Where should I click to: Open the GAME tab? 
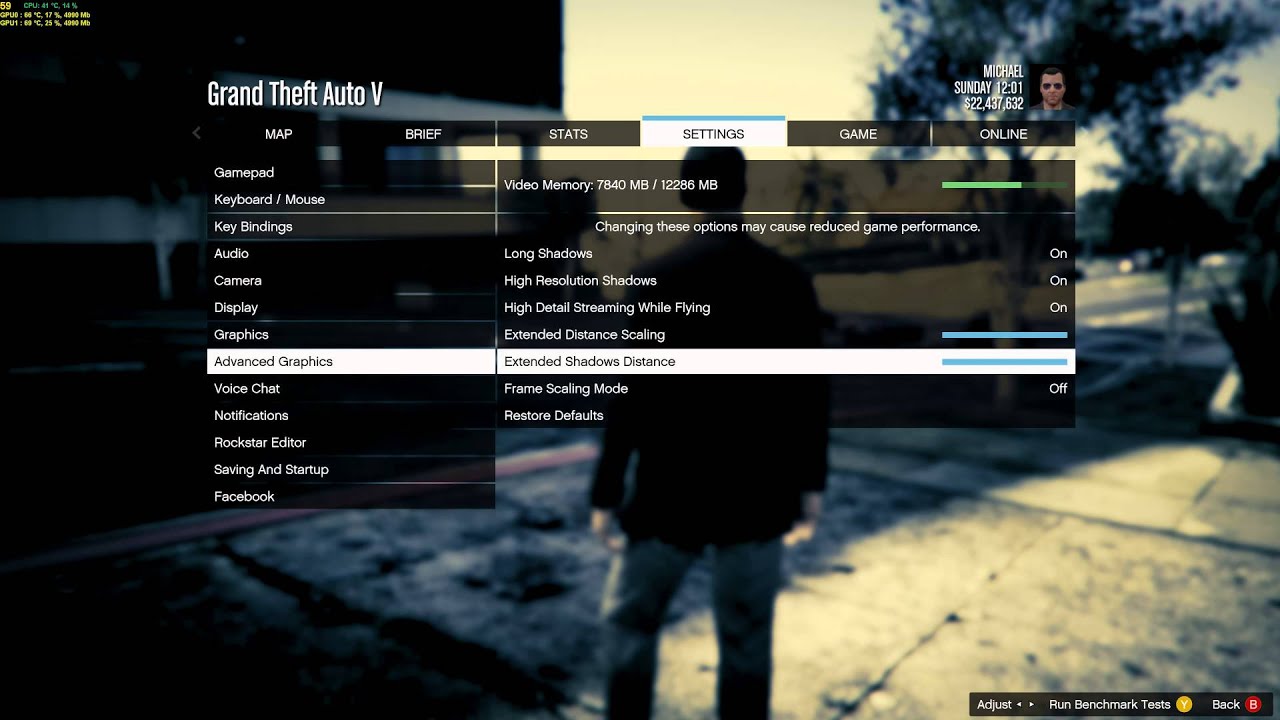(x=858, y=134)
